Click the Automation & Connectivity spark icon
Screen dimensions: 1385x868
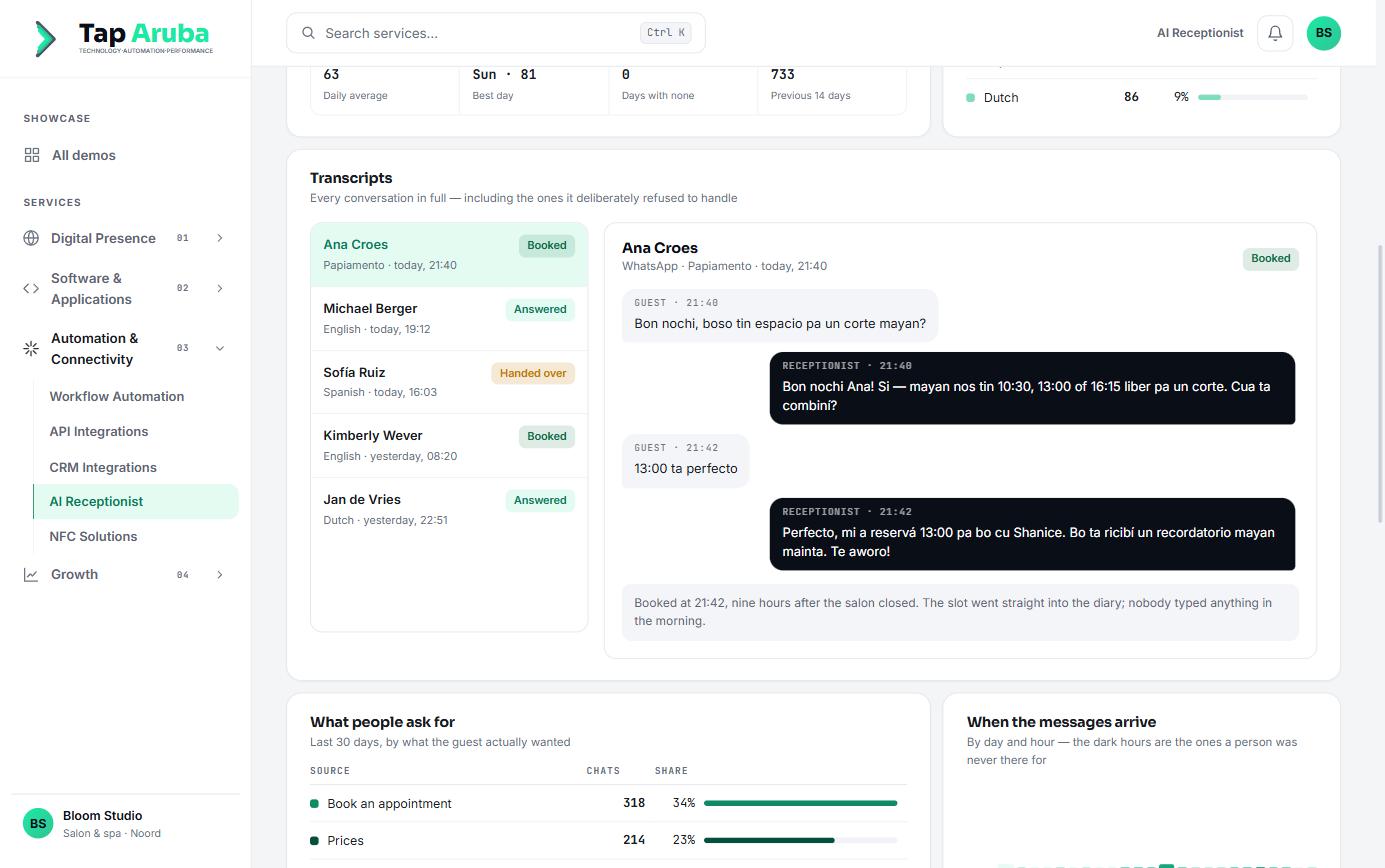(x=31, y=349)
